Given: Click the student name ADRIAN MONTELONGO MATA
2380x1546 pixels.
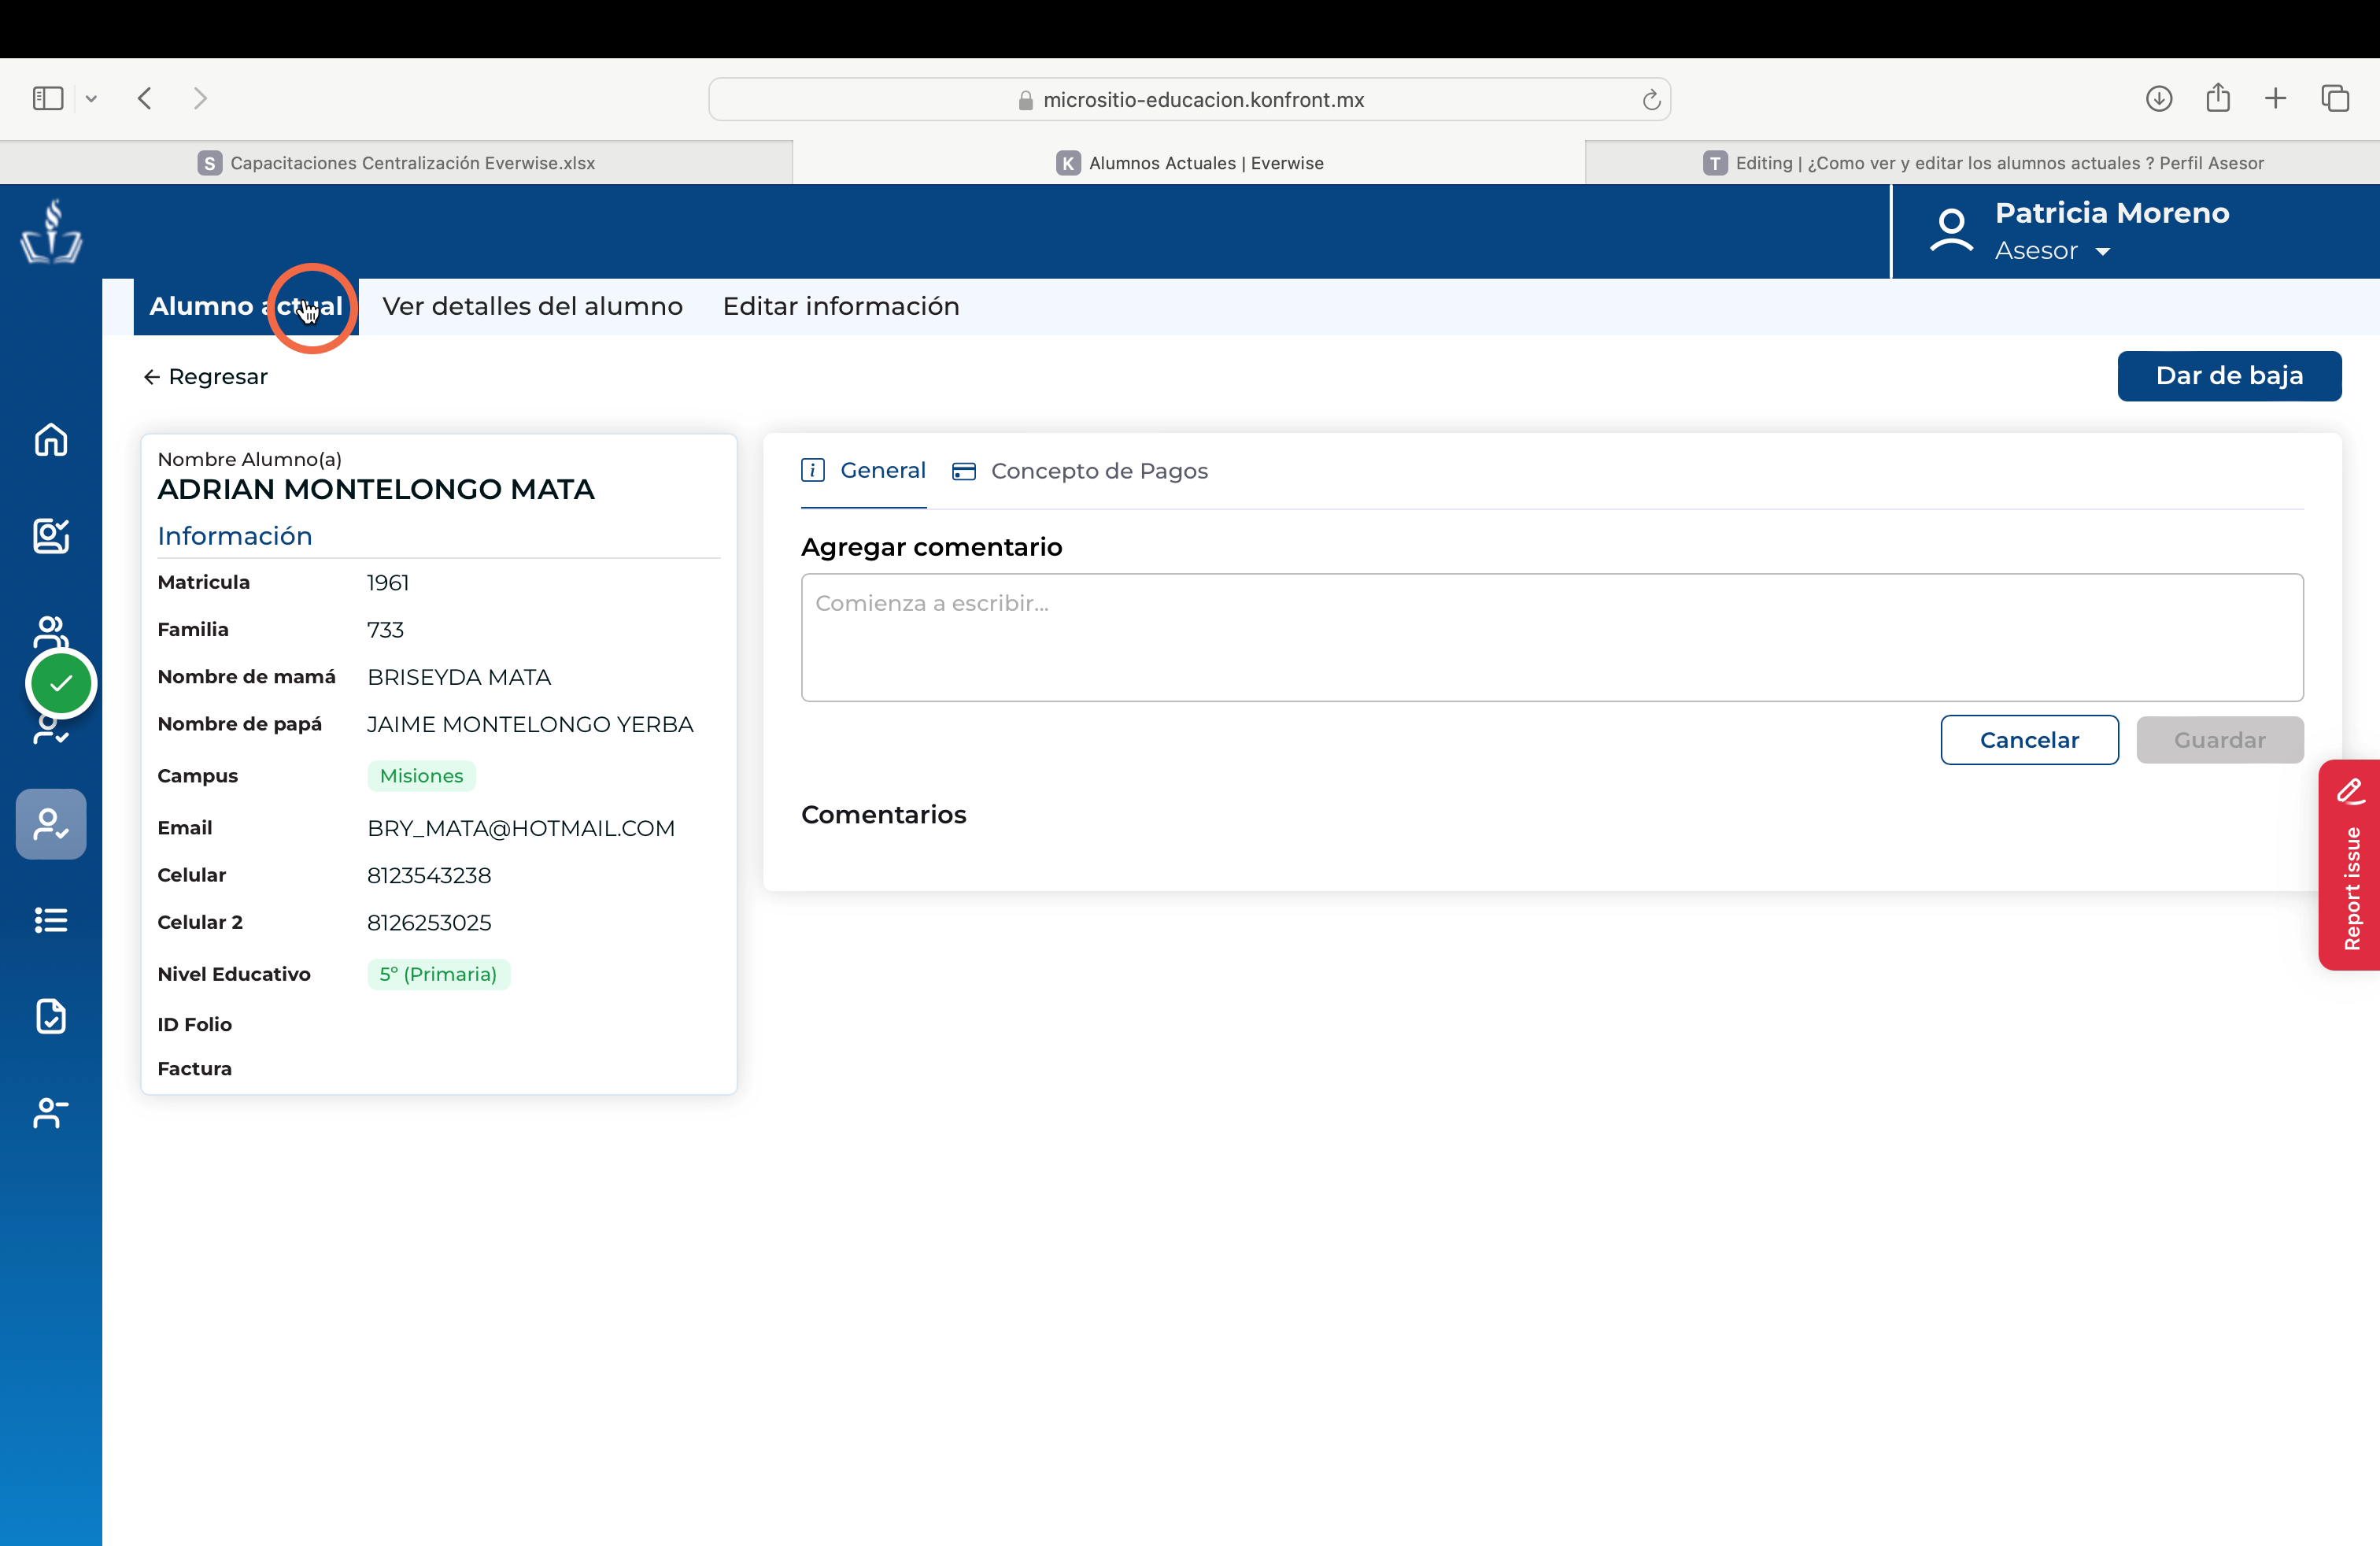Looking at the screenshot, I should point(376,489).
